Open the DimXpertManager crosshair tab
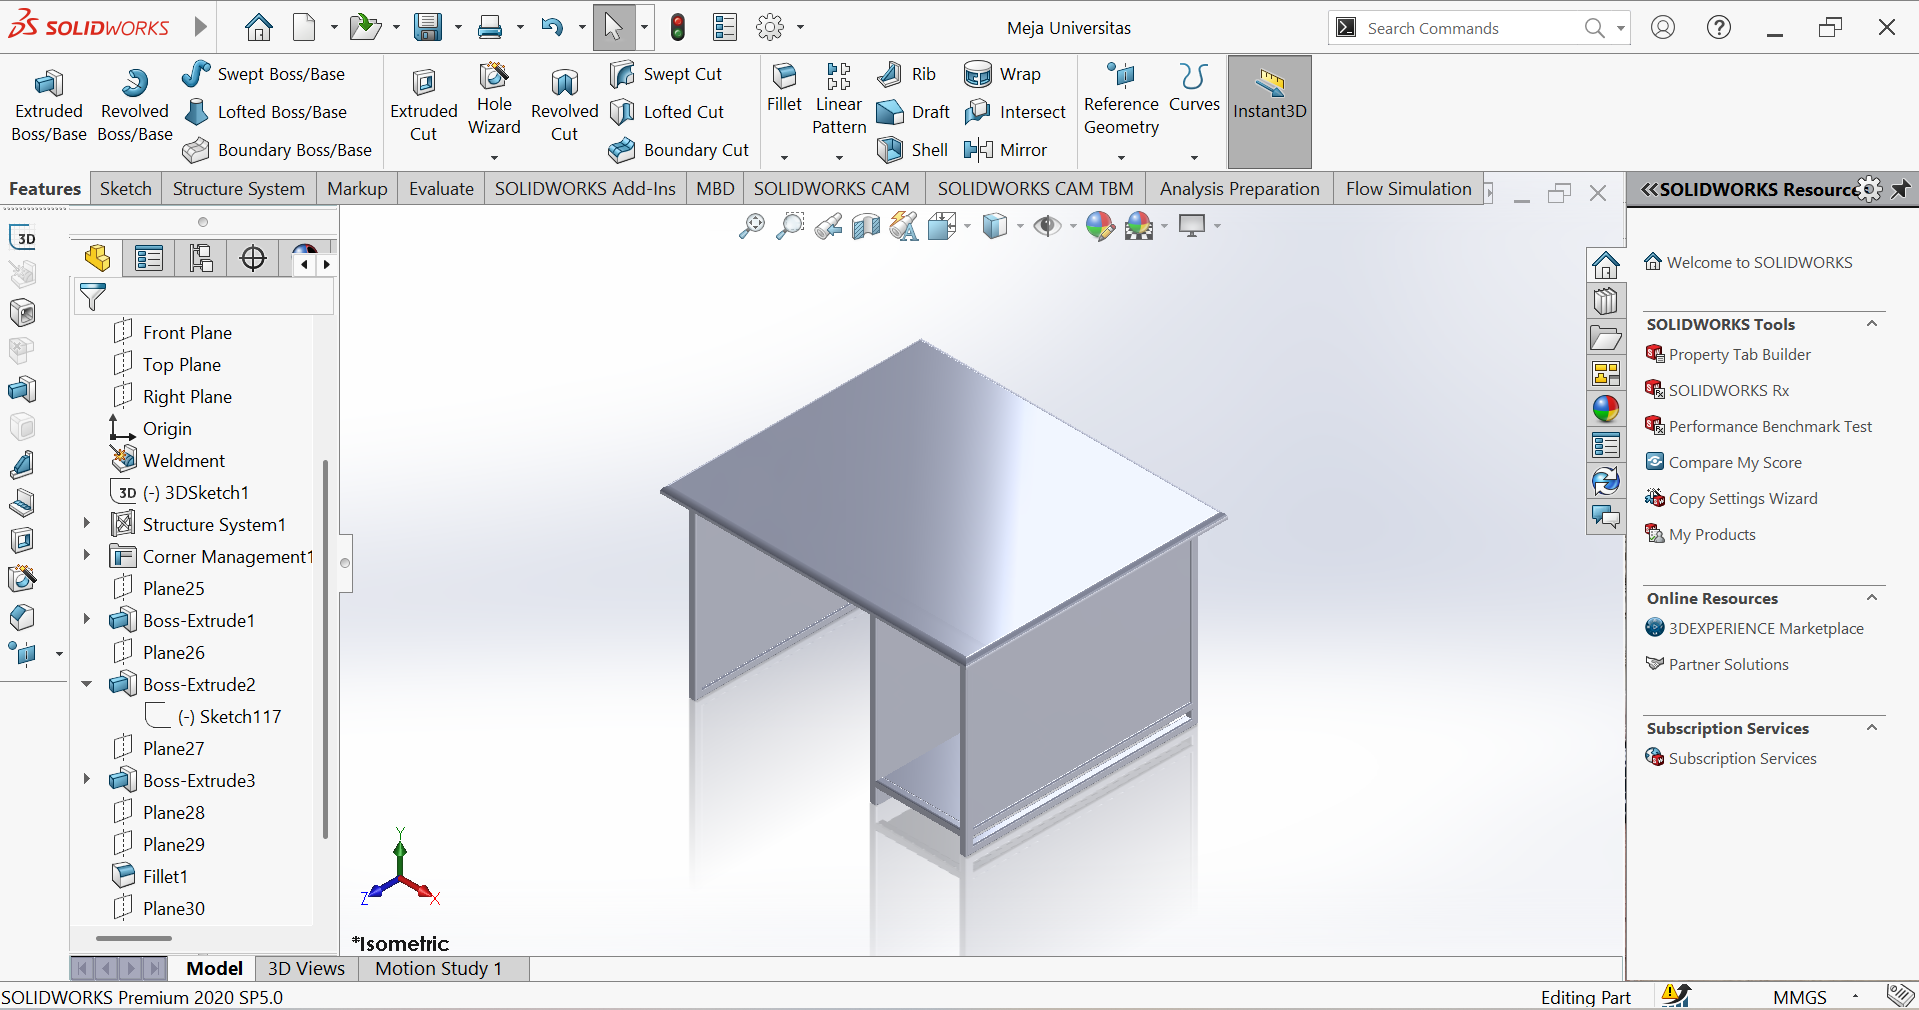 253,259
